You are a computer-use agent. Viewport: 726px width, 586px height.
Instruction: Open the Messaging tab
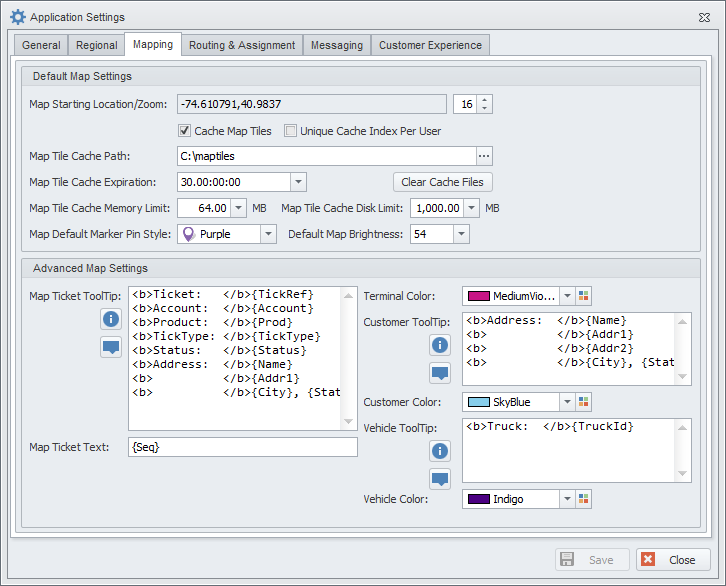pyautogui.click(x=337, y=45)
